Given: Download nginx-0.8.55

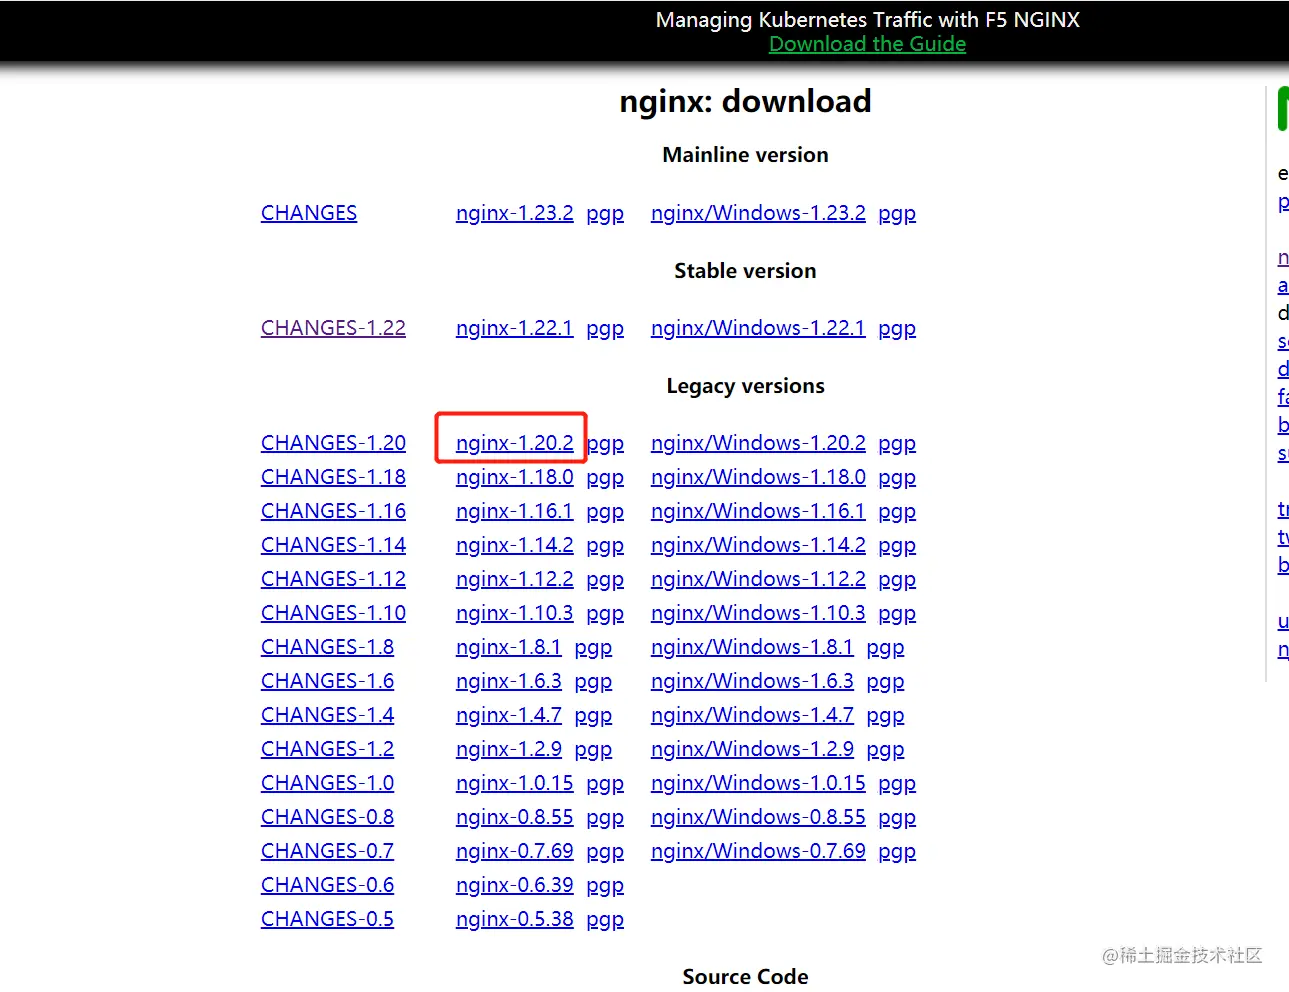Looking at the screenshot, I should pyautogui.click(x=515, y=817).
